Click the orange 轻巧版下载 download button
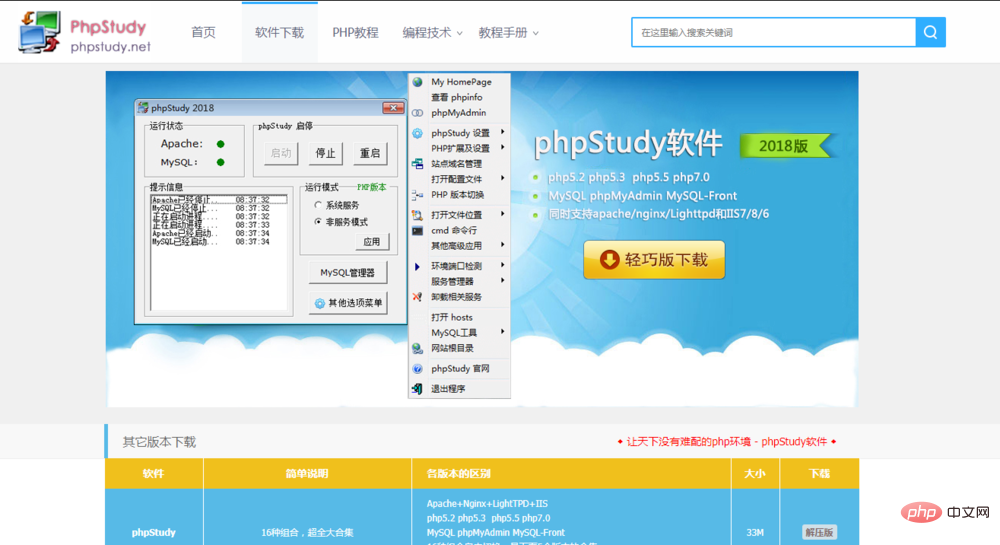Screen dimensions: 1000x545 click(654, 260)
